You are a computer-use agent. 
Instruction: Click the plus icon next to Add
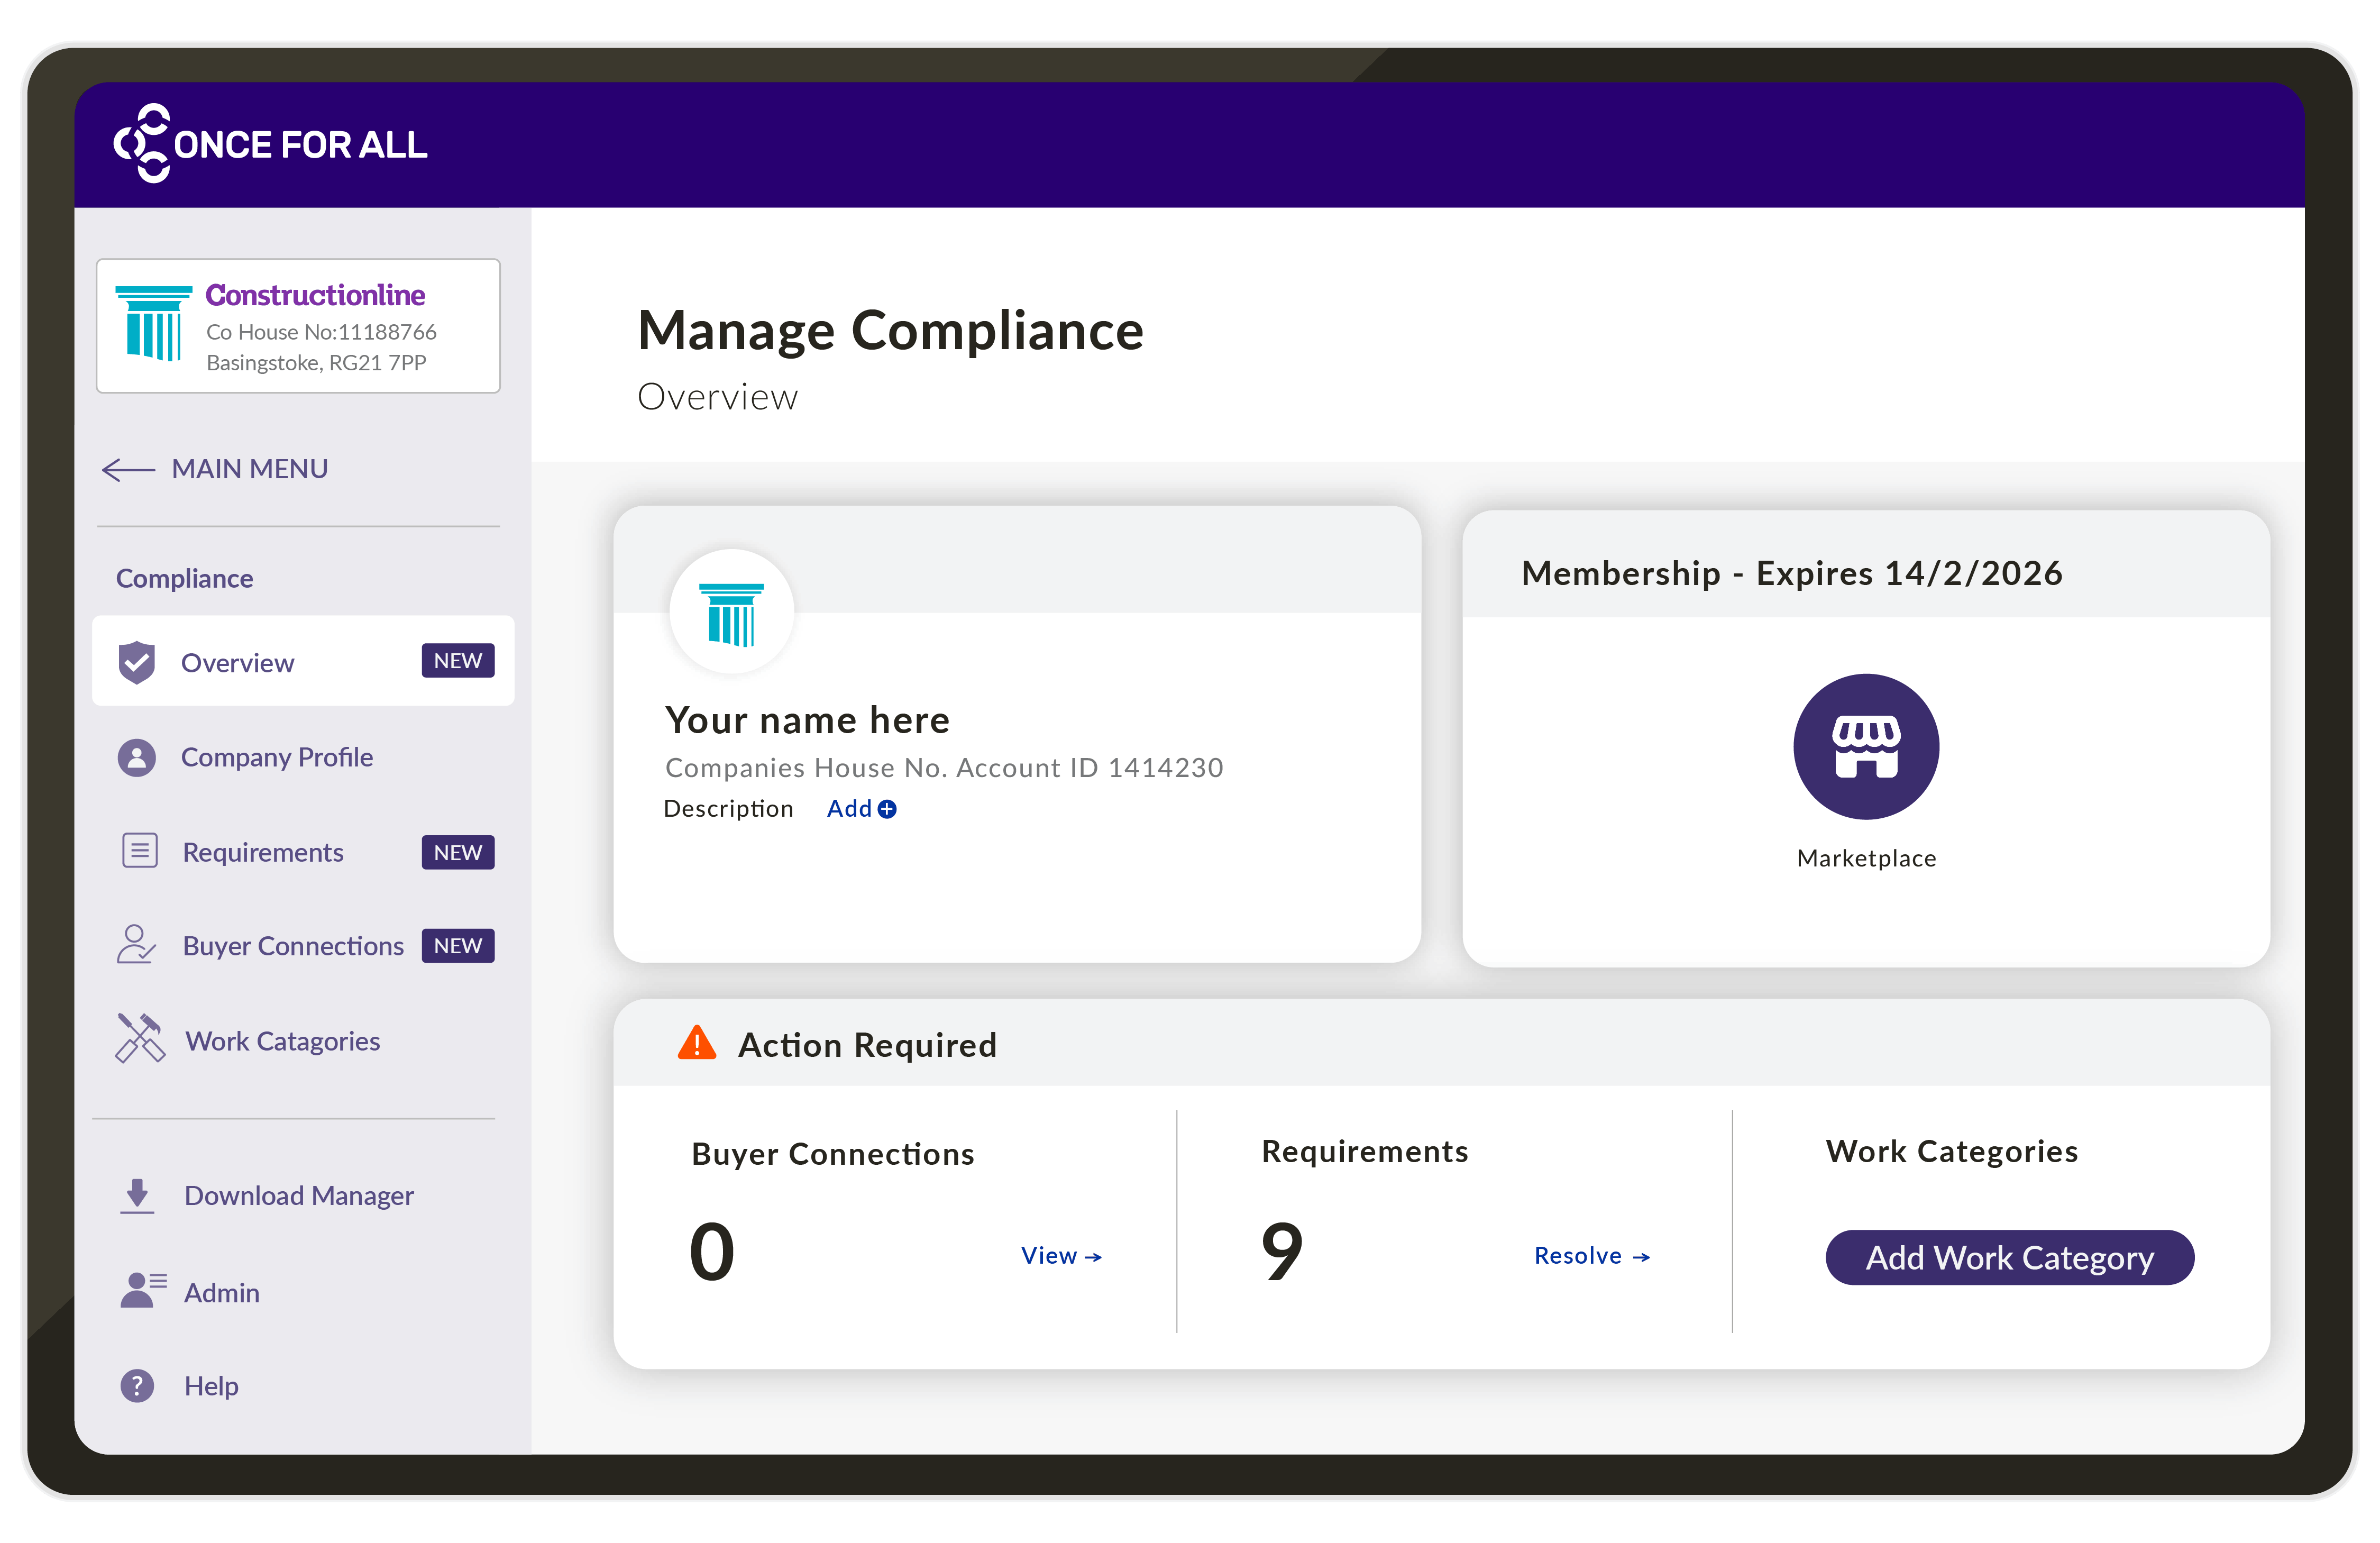click(887, 809)
